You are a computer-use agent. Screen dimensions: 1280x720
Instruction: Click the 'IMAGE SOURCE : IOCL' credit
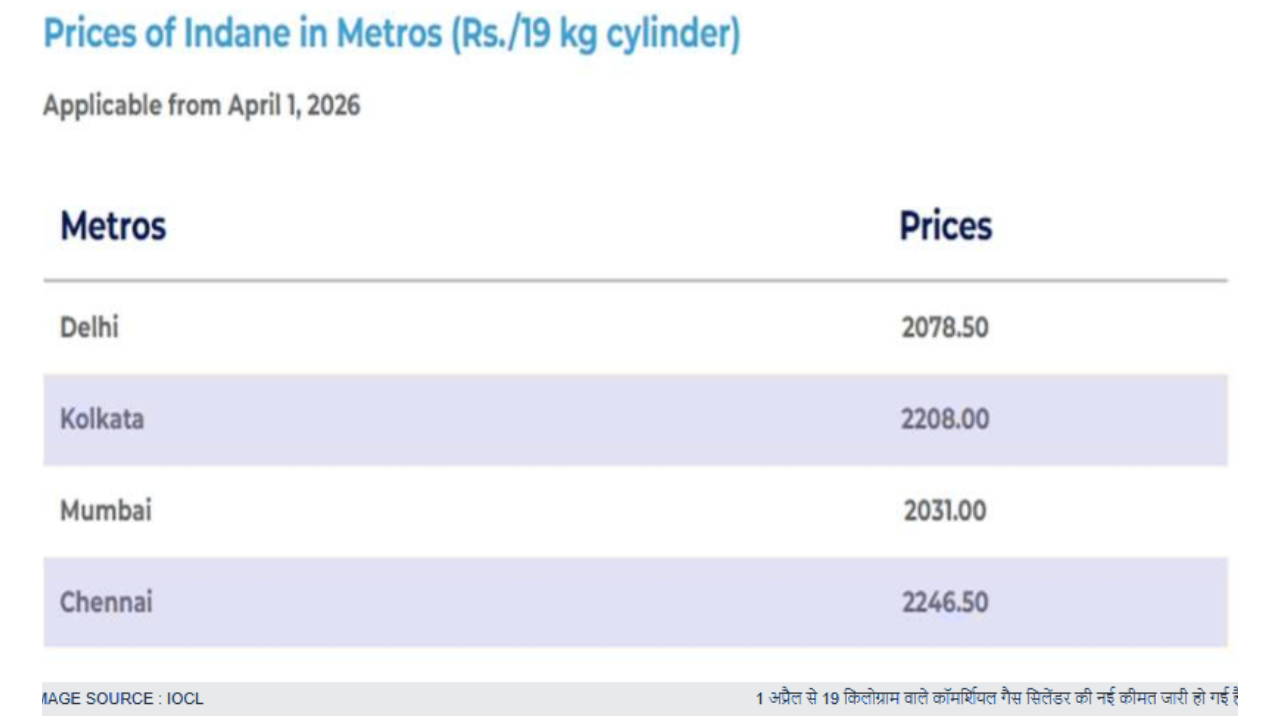point(122,699)
